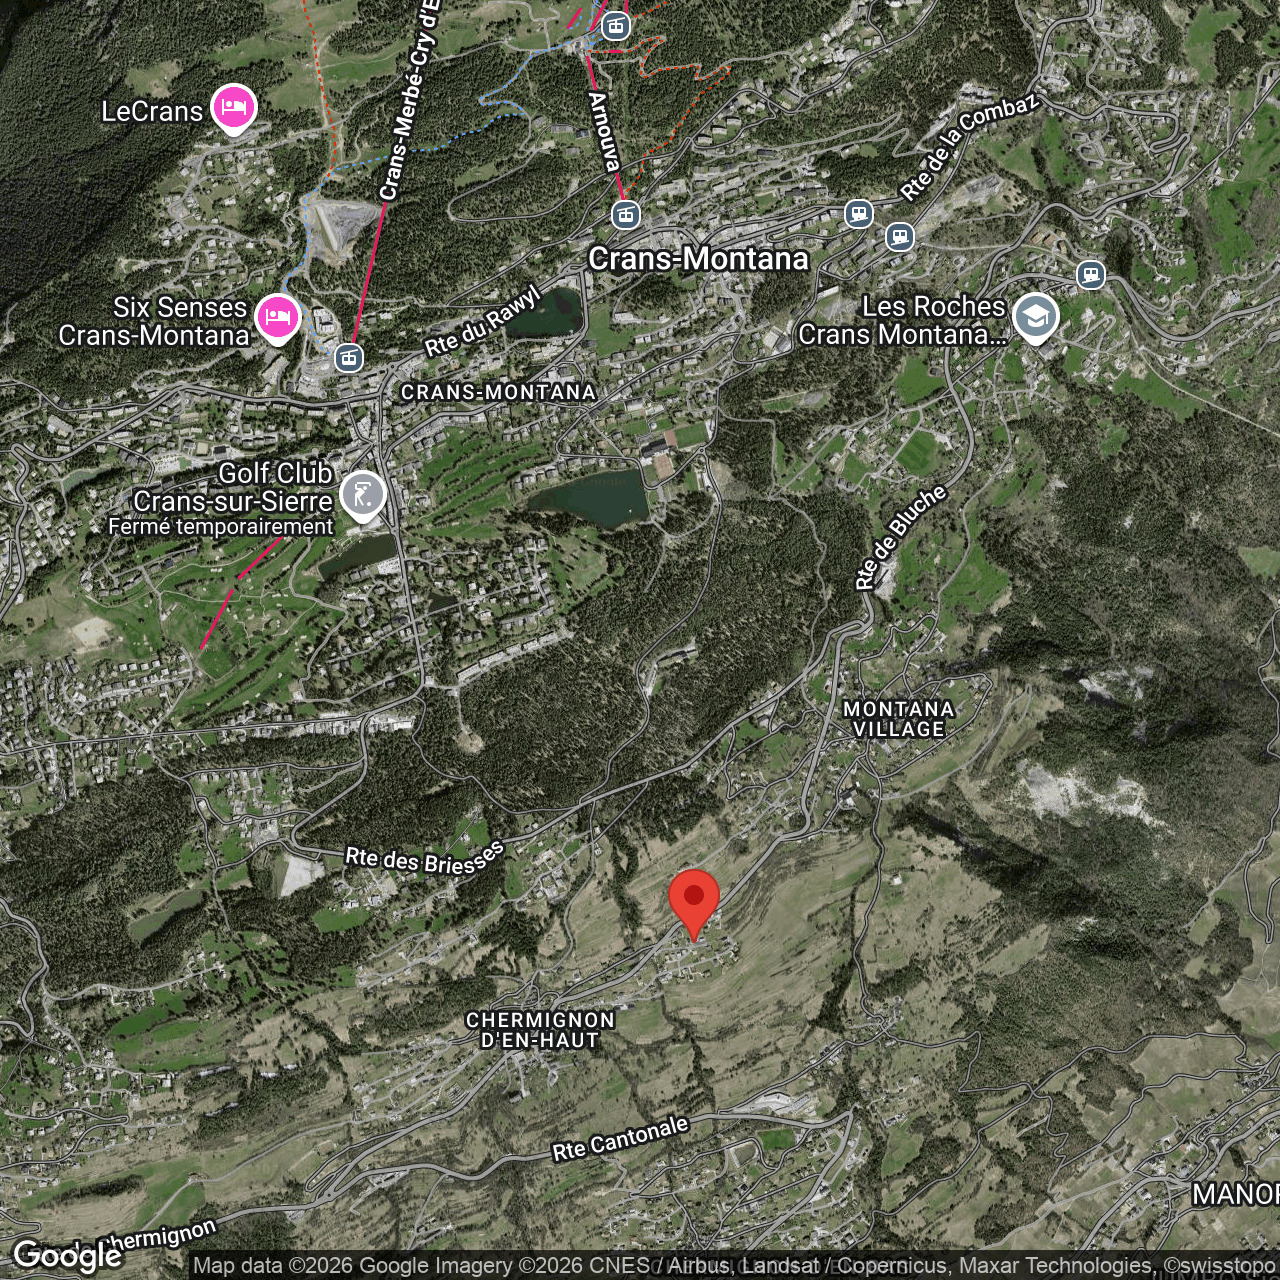The height and width of the screenshot is (1280, 1280).
Task: Click the Rte de la Combaz label
Action: [969, 147]
